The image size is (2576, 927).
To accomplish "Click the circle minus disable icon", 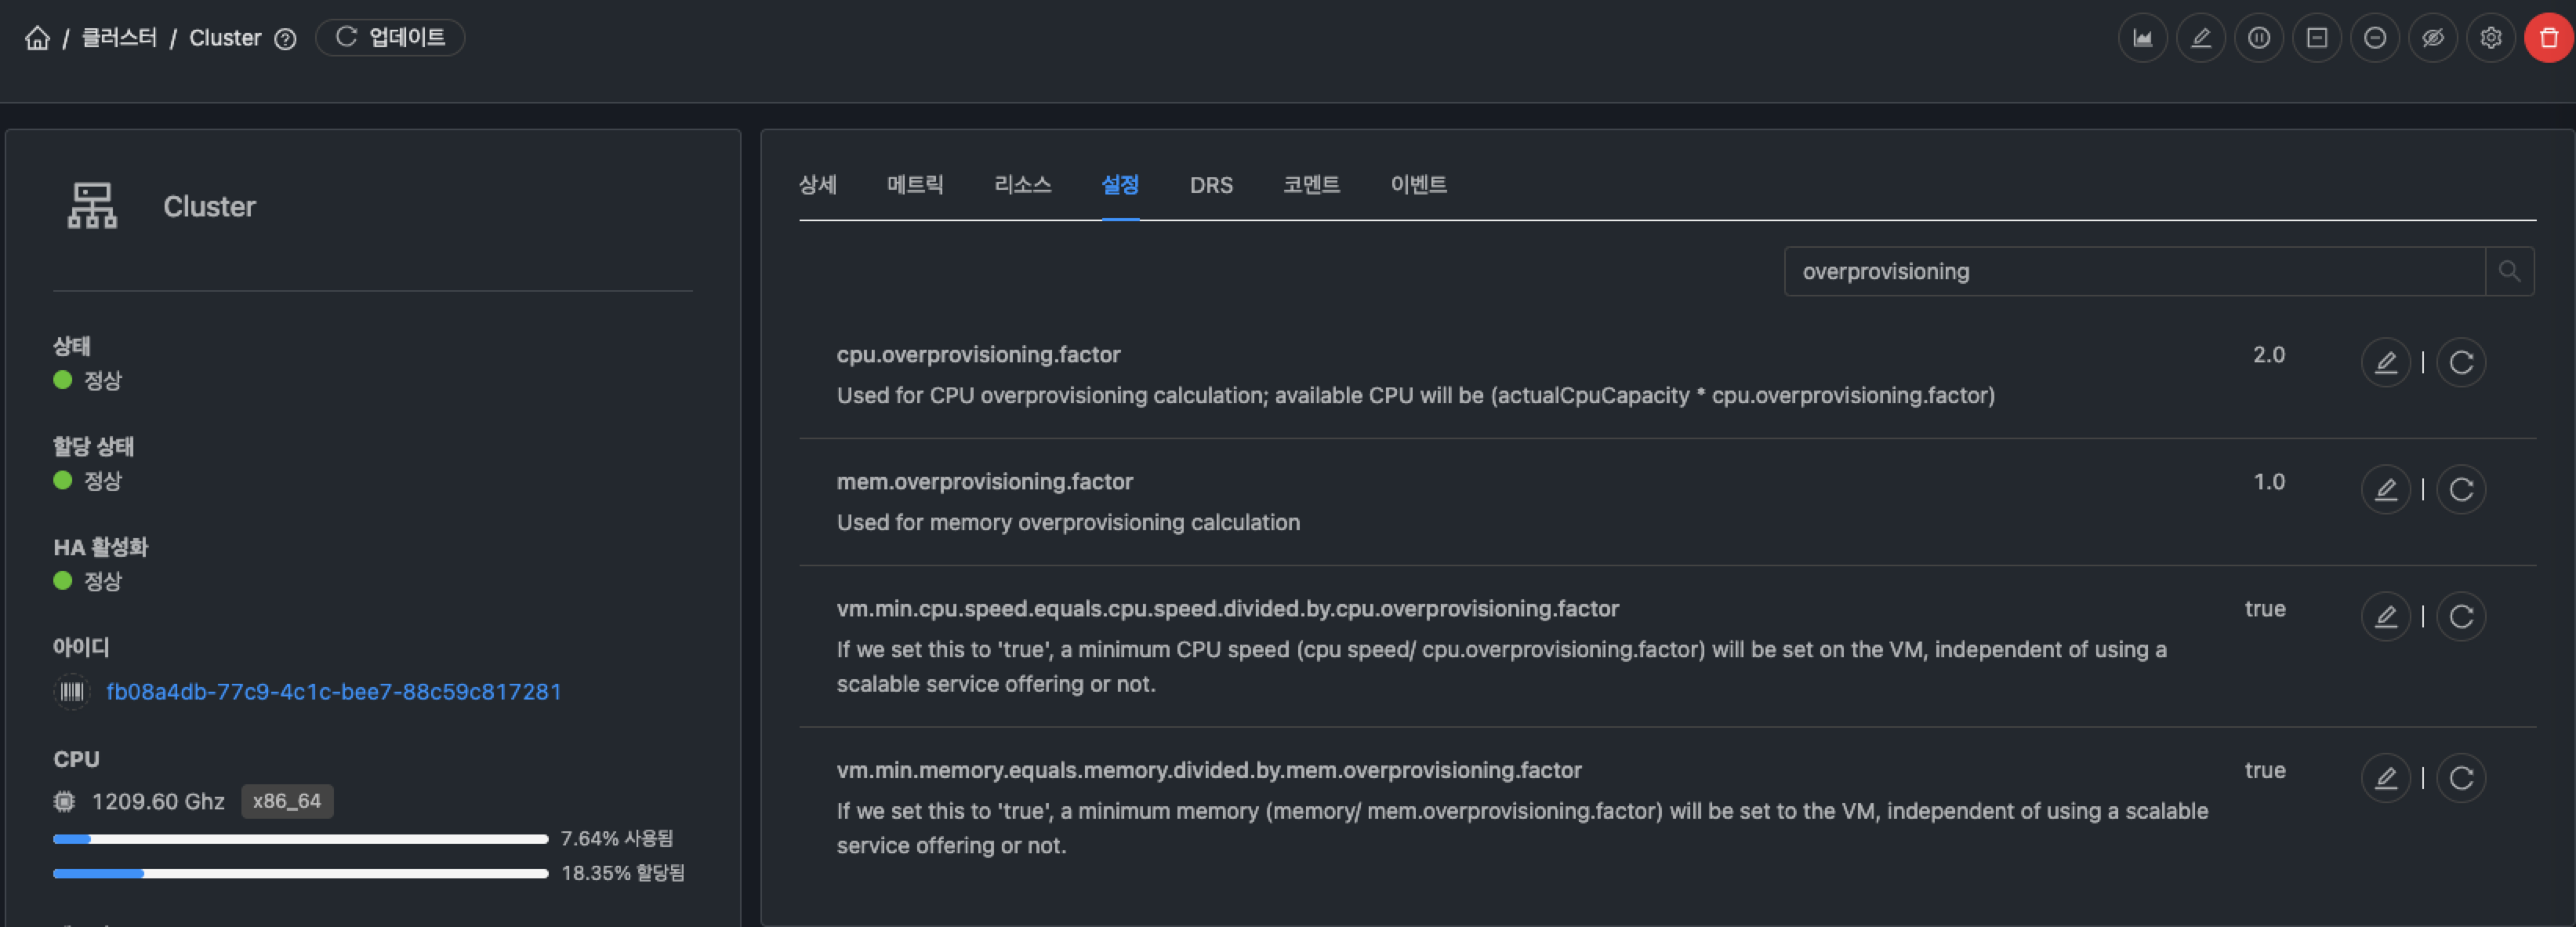I will coord(2374,38).
